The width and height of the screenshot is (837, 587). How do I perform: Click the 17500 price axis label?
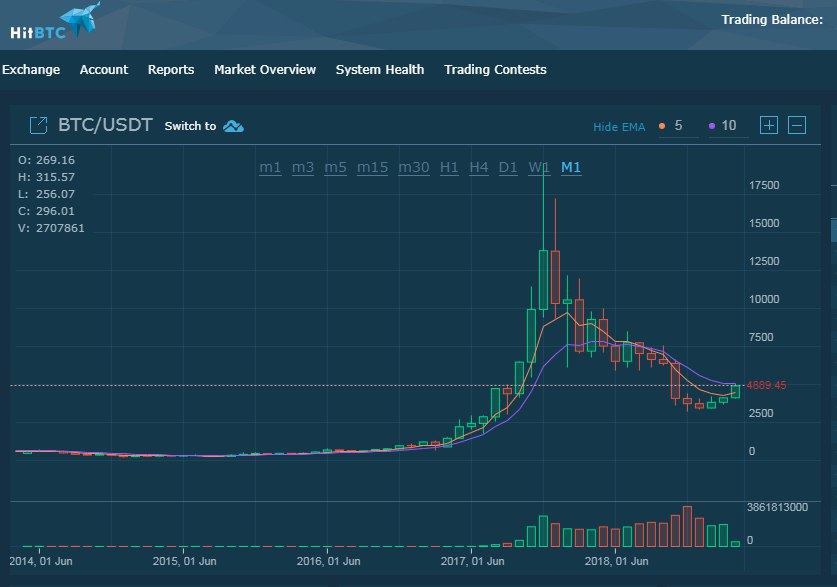pyautogui.click(x=764, y=185)
